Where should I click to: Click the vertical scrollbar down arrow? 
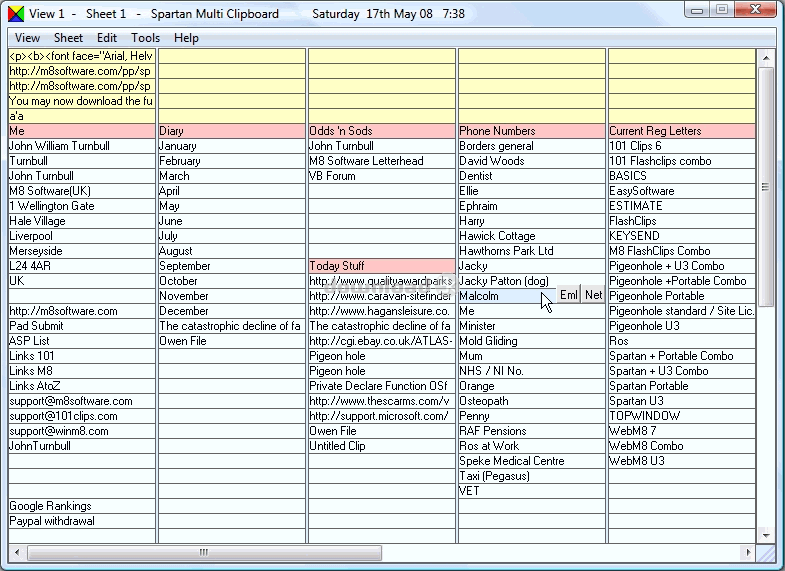(766, 536)
